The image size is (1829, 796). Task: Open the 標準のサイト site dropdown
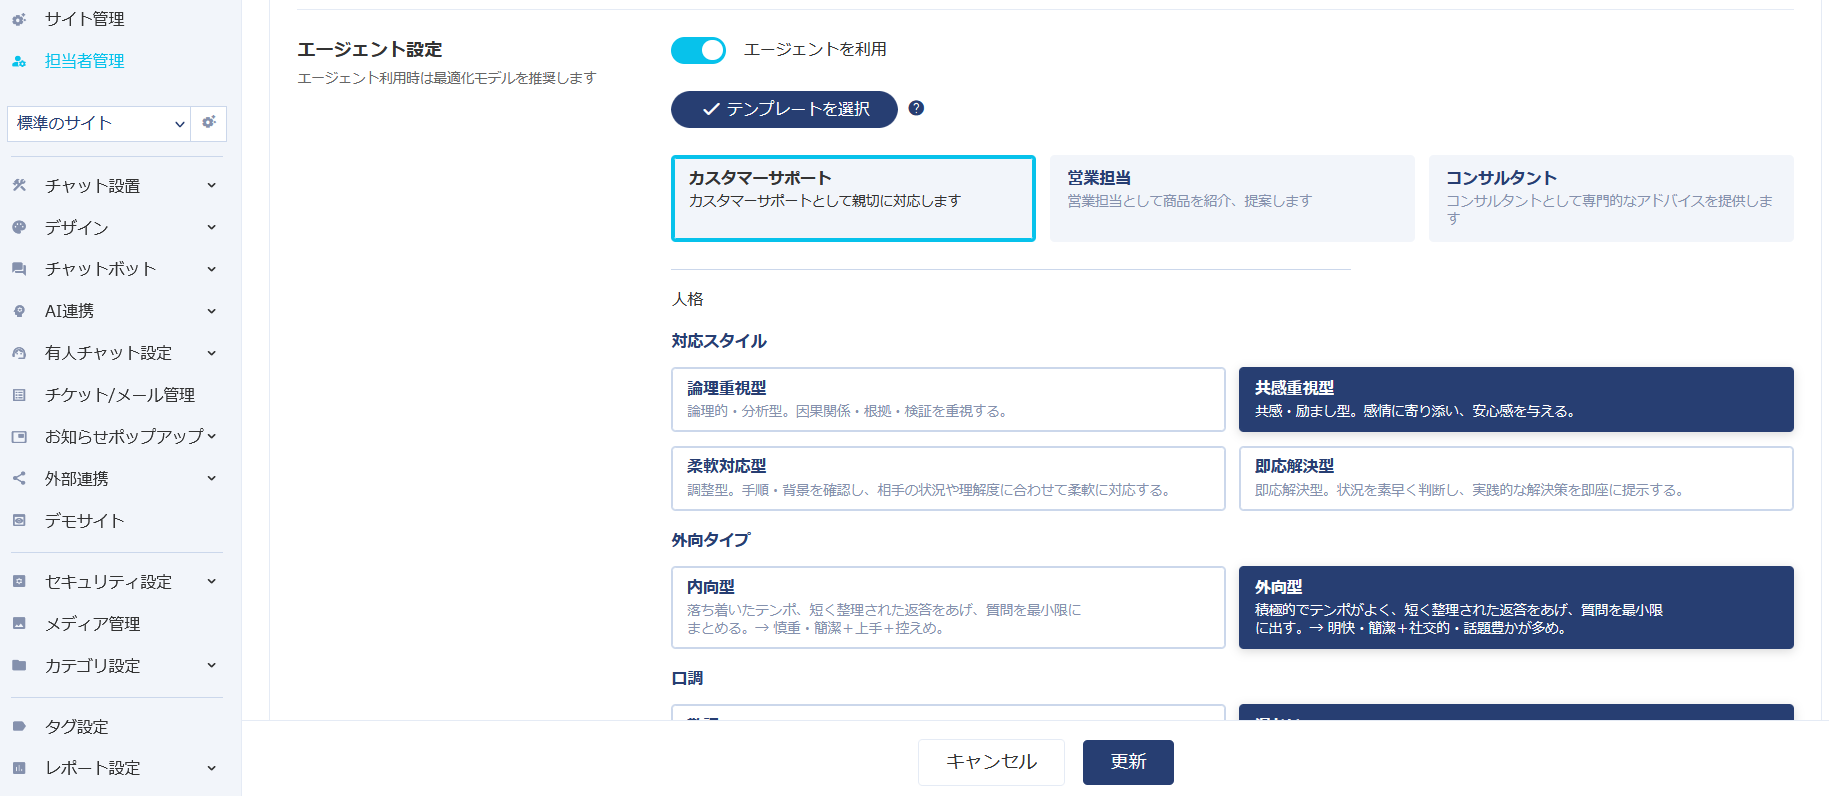coord(98,123)
